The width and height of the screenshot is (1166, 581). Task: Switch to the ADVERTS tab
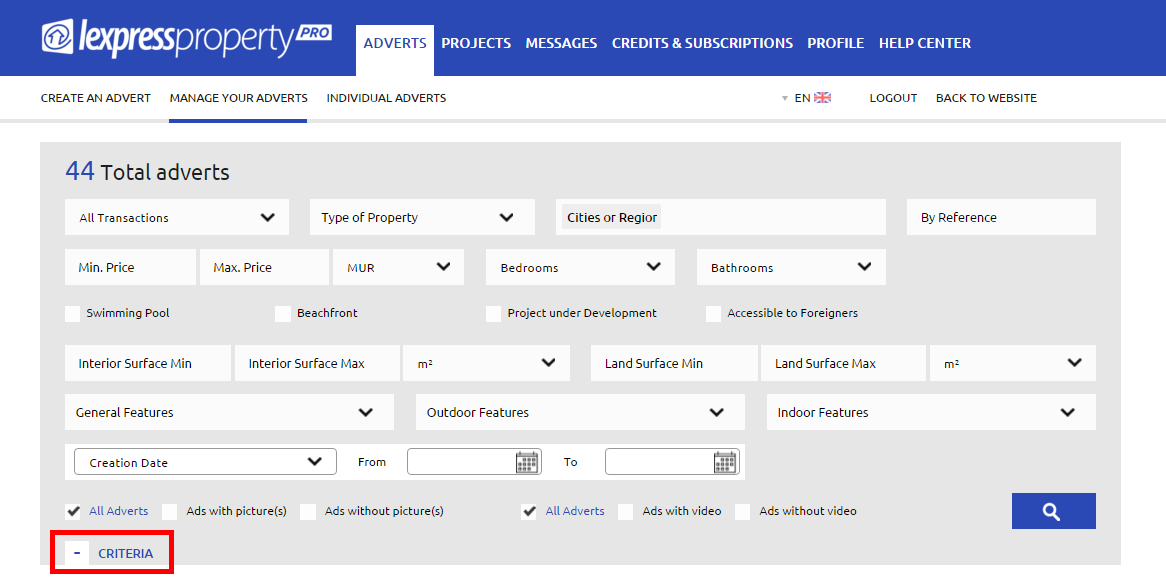click(x=395, y=43)
